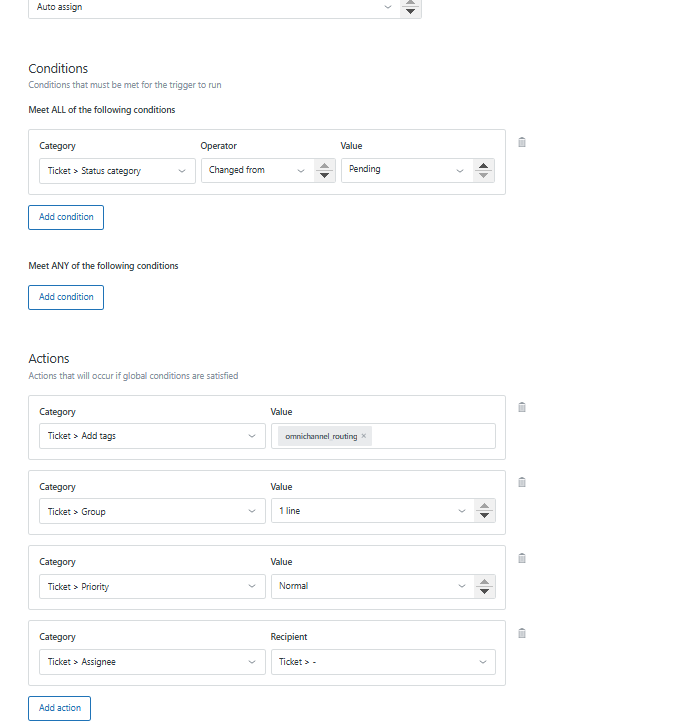
Task: Delete the Group action using trash icon
Action: point(522,482)
